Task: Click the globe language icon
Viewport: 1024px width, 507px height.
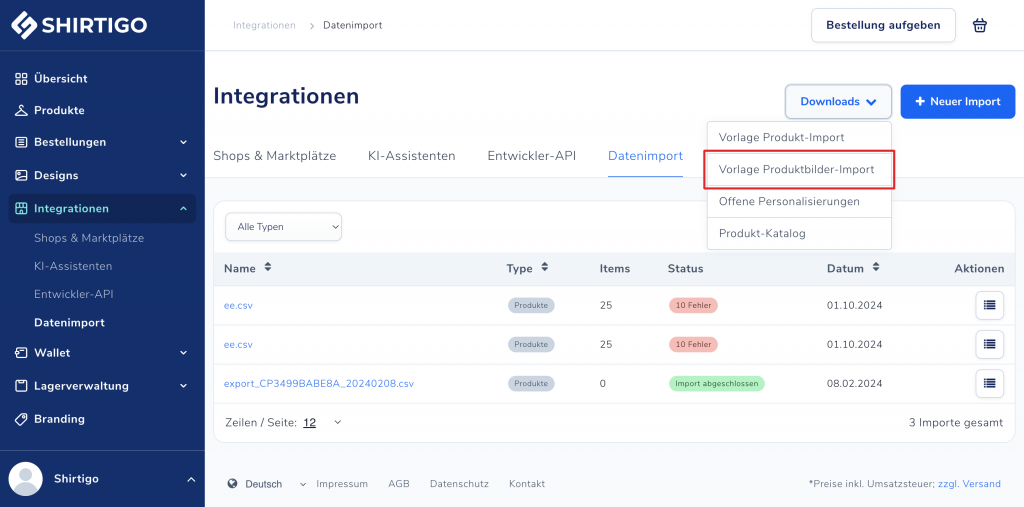Action: [232, 484]
